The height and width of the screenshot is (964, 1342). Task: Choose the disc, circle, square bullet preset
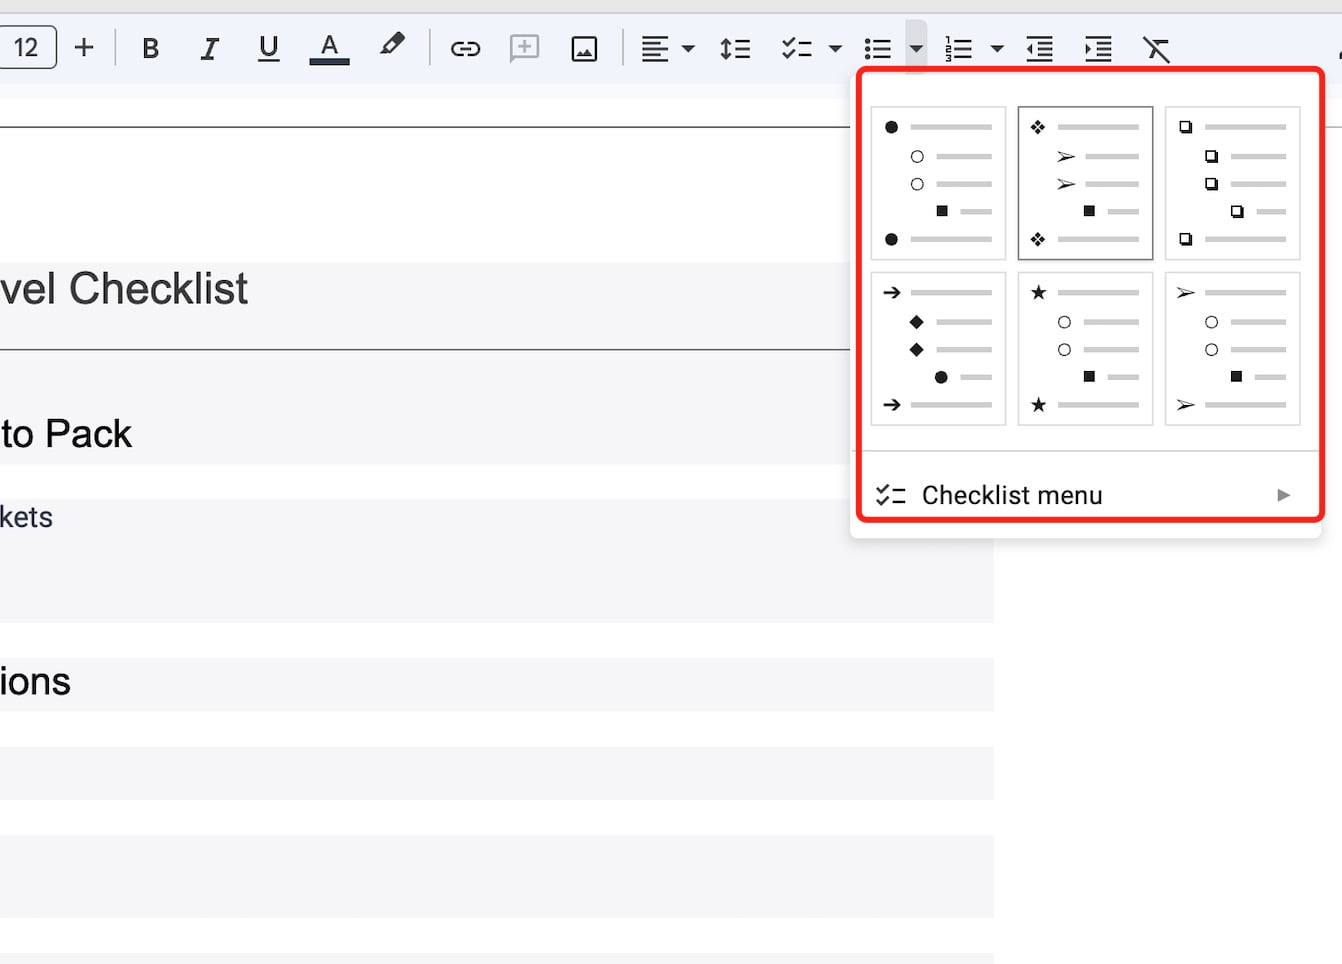[x=938, y=183]
